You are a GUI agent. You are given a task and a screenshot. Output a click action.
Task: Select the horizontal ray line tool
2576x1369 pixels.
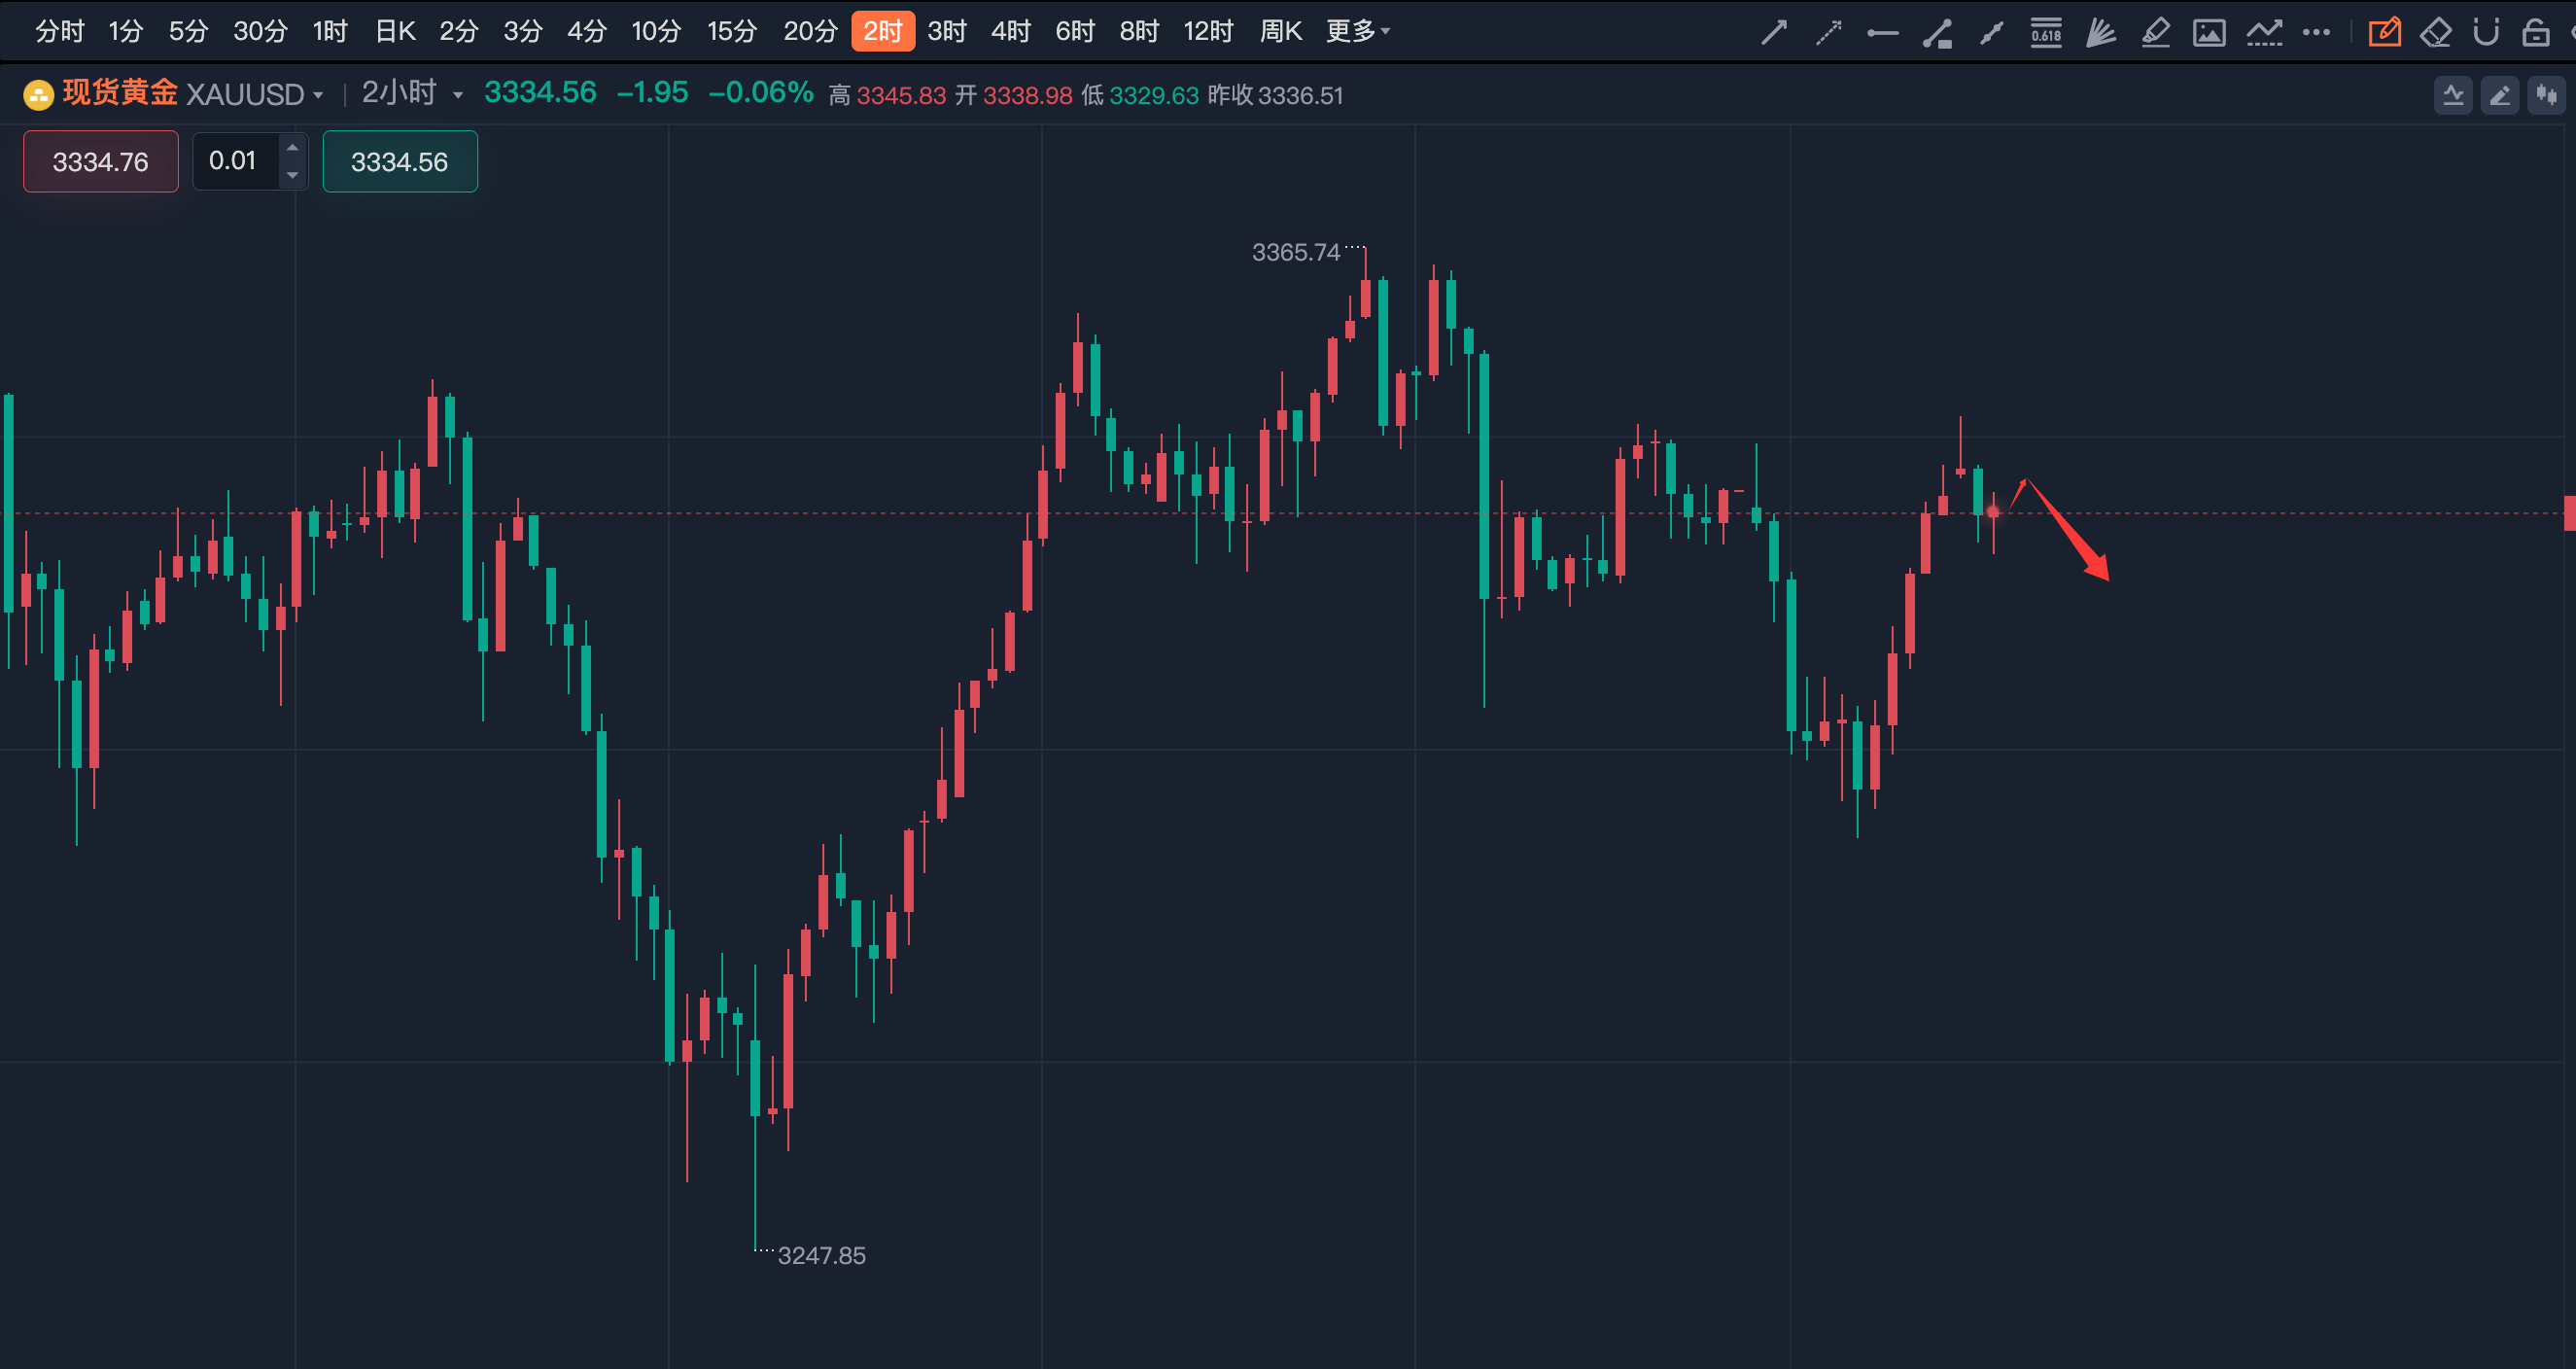click(1882, 33)
